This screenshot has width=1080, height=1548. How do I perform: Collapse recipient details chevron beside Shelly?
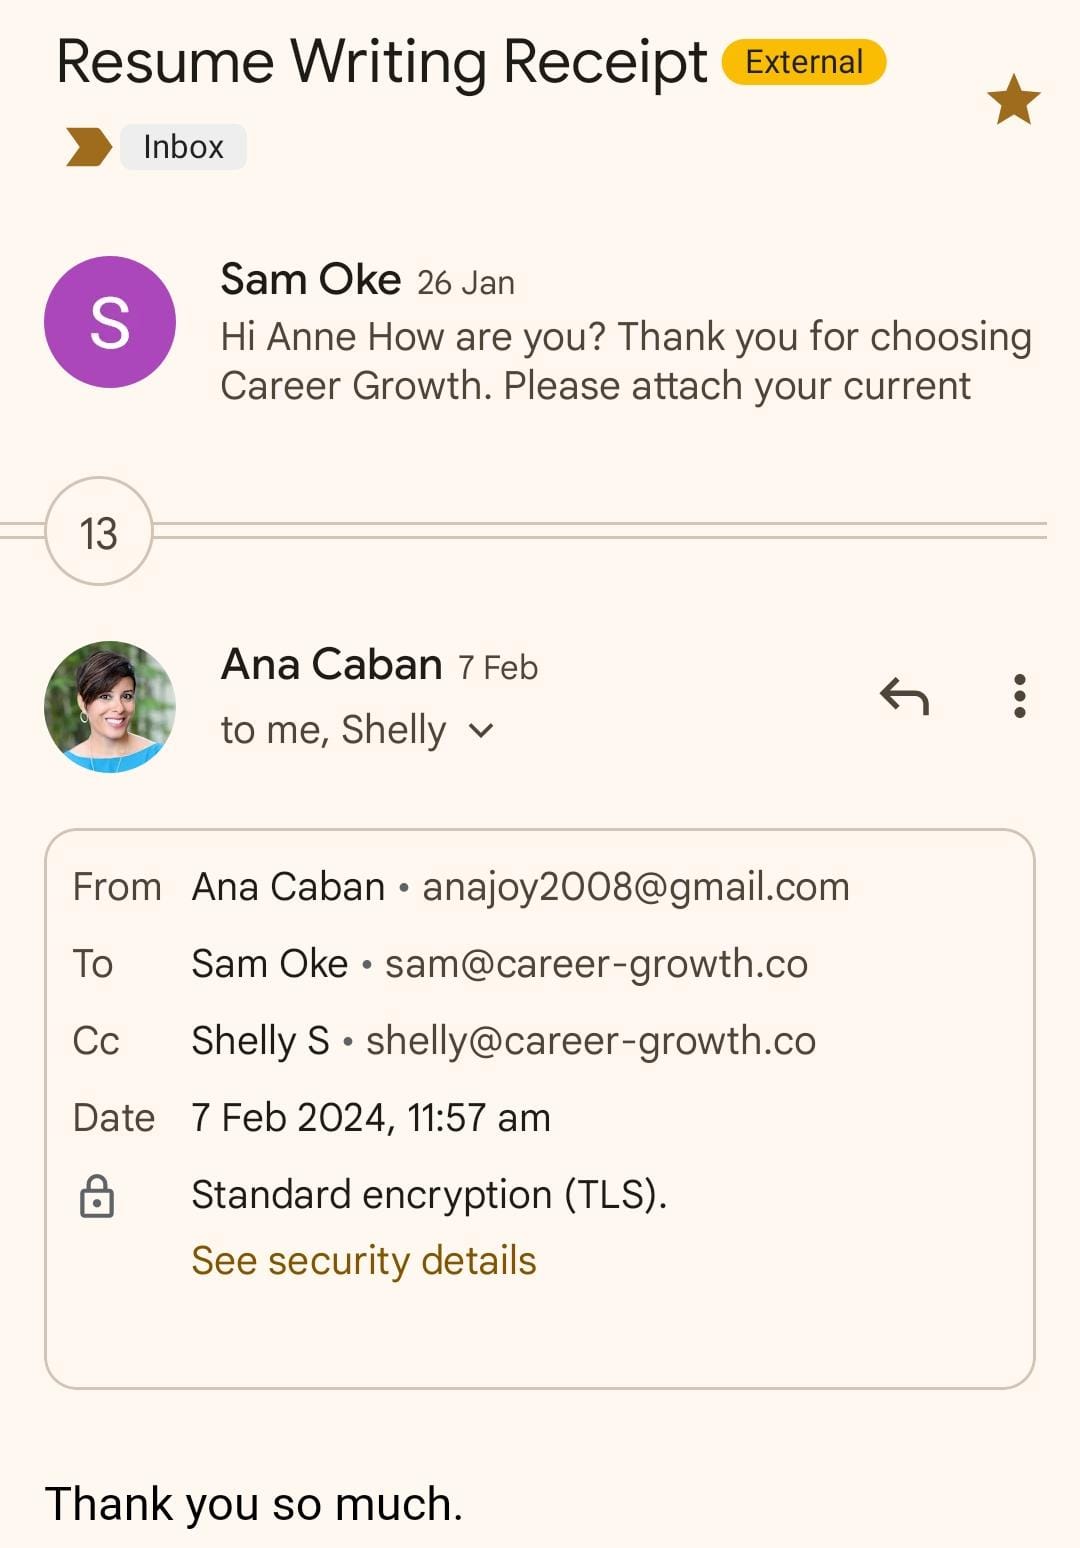481,731
